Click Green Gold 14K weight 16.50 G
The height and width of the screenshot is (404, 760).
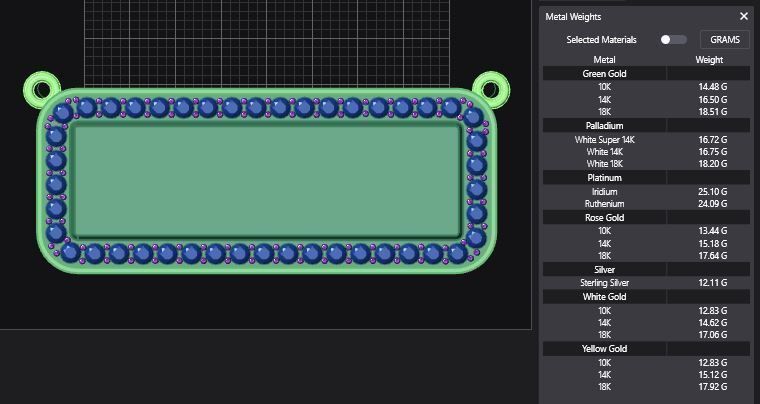[712, 99]
